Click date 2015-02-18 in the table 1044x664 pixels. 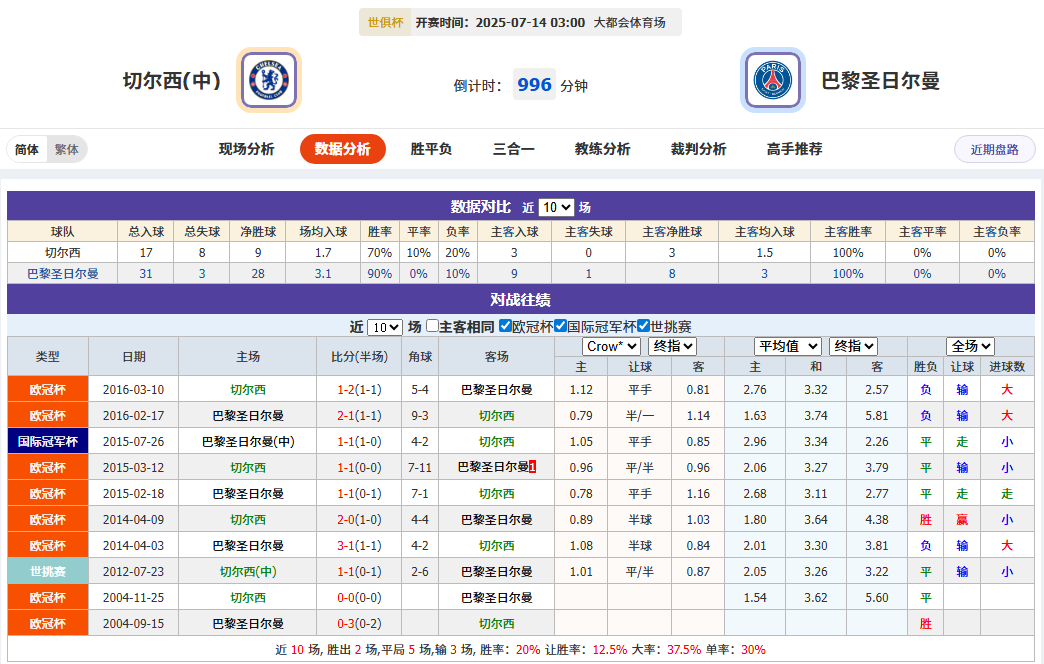(x=133, y=494)
